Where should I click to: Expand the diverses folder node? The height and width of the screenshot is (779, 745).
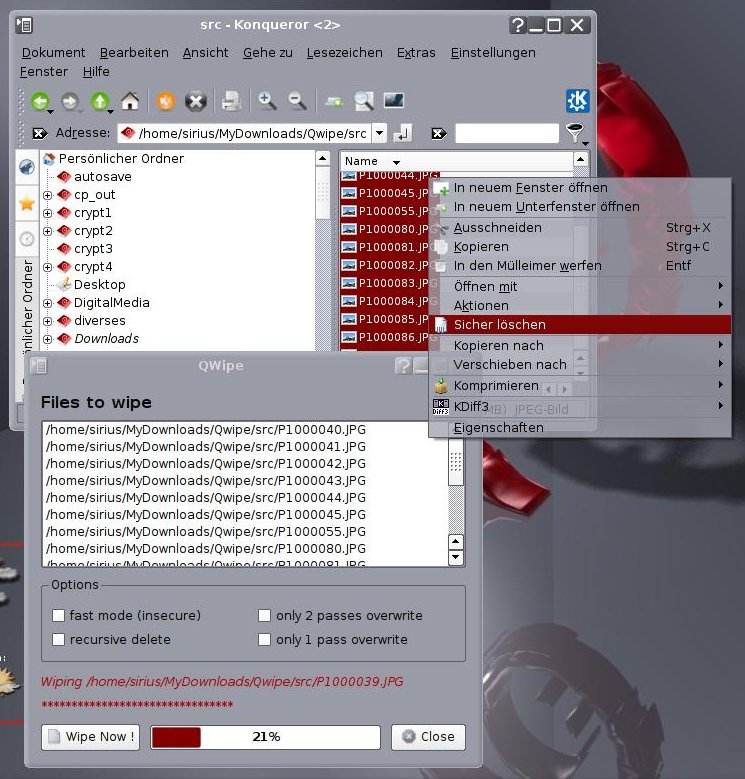click(x=48, y=321)
